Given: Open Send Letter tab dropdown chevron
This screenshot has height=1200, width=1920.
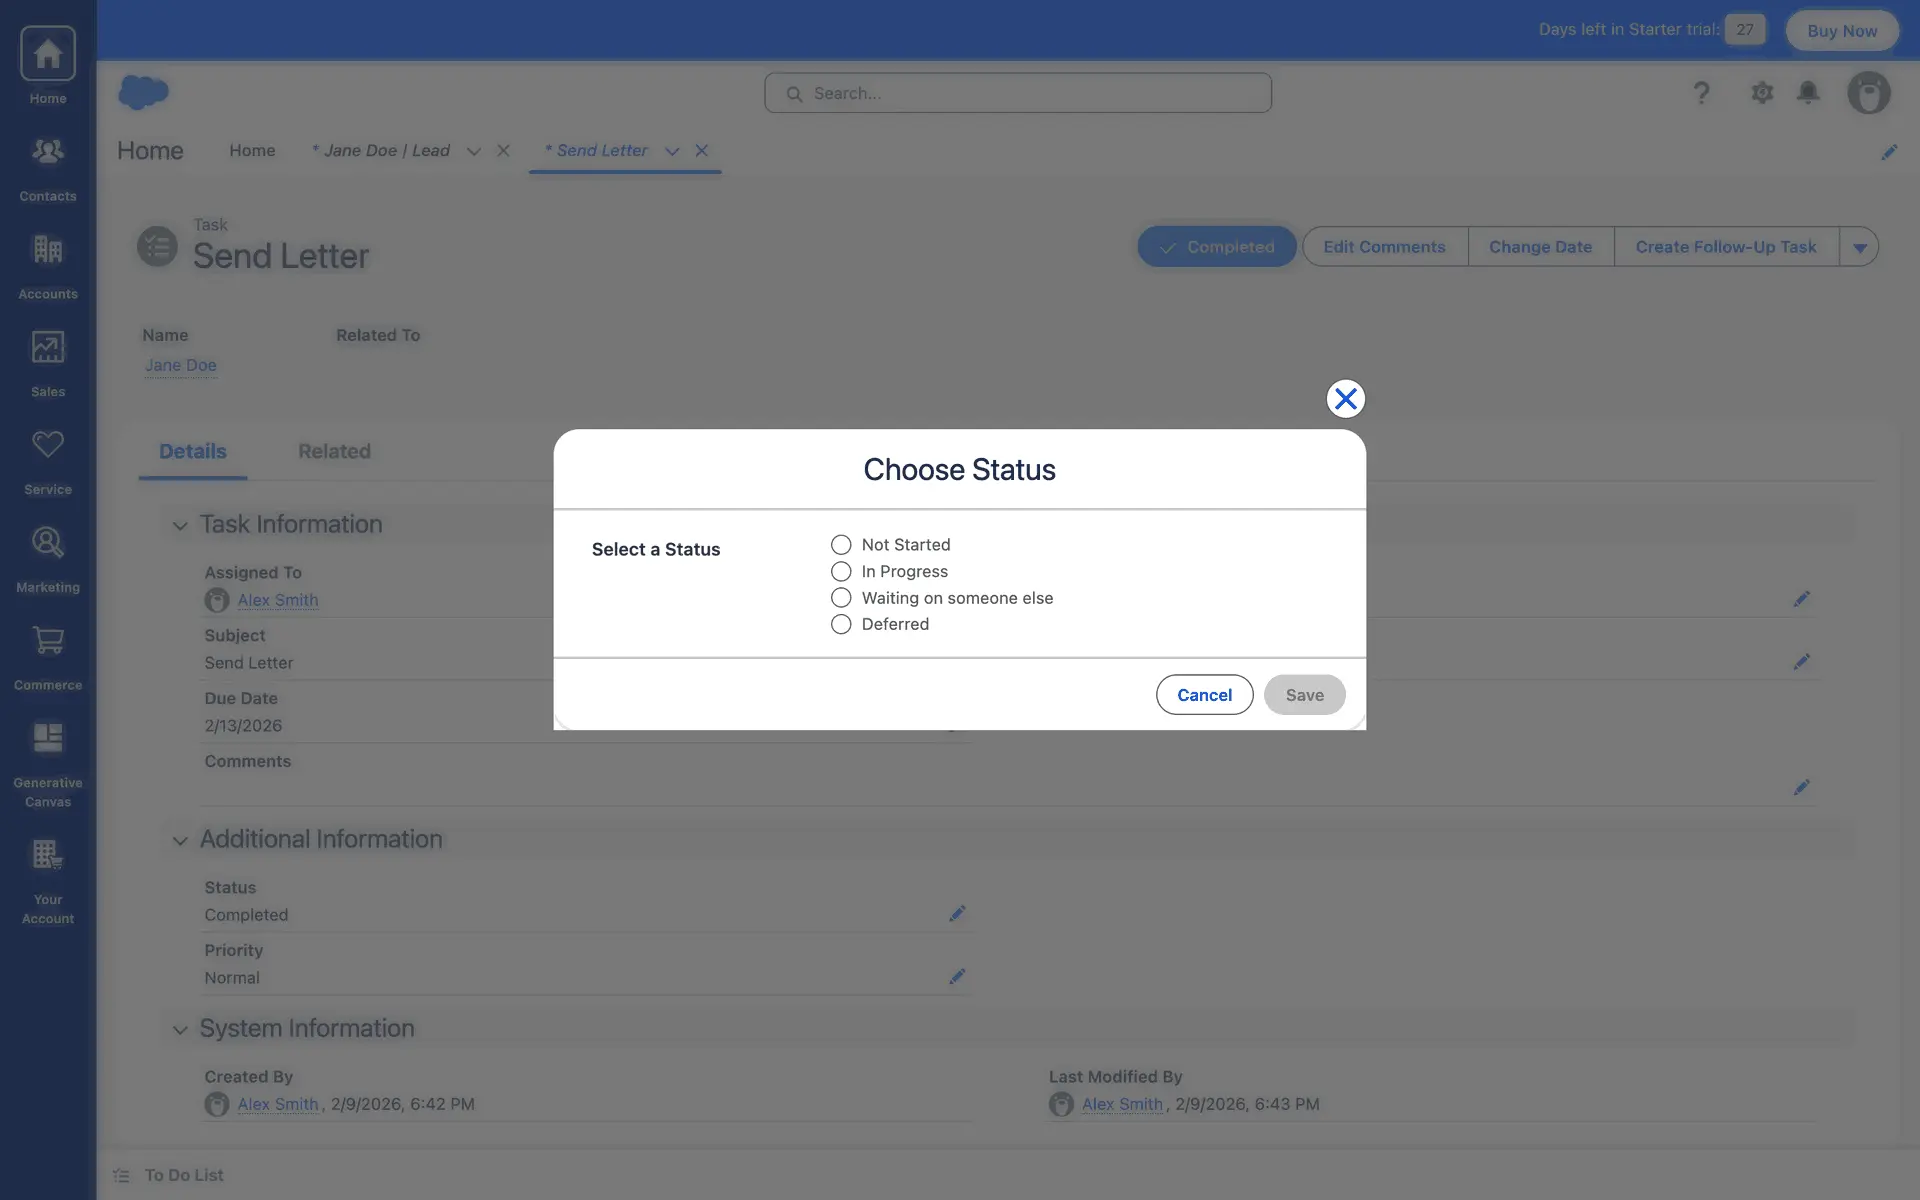Looking at the screenshot, I should click(672, 151).
